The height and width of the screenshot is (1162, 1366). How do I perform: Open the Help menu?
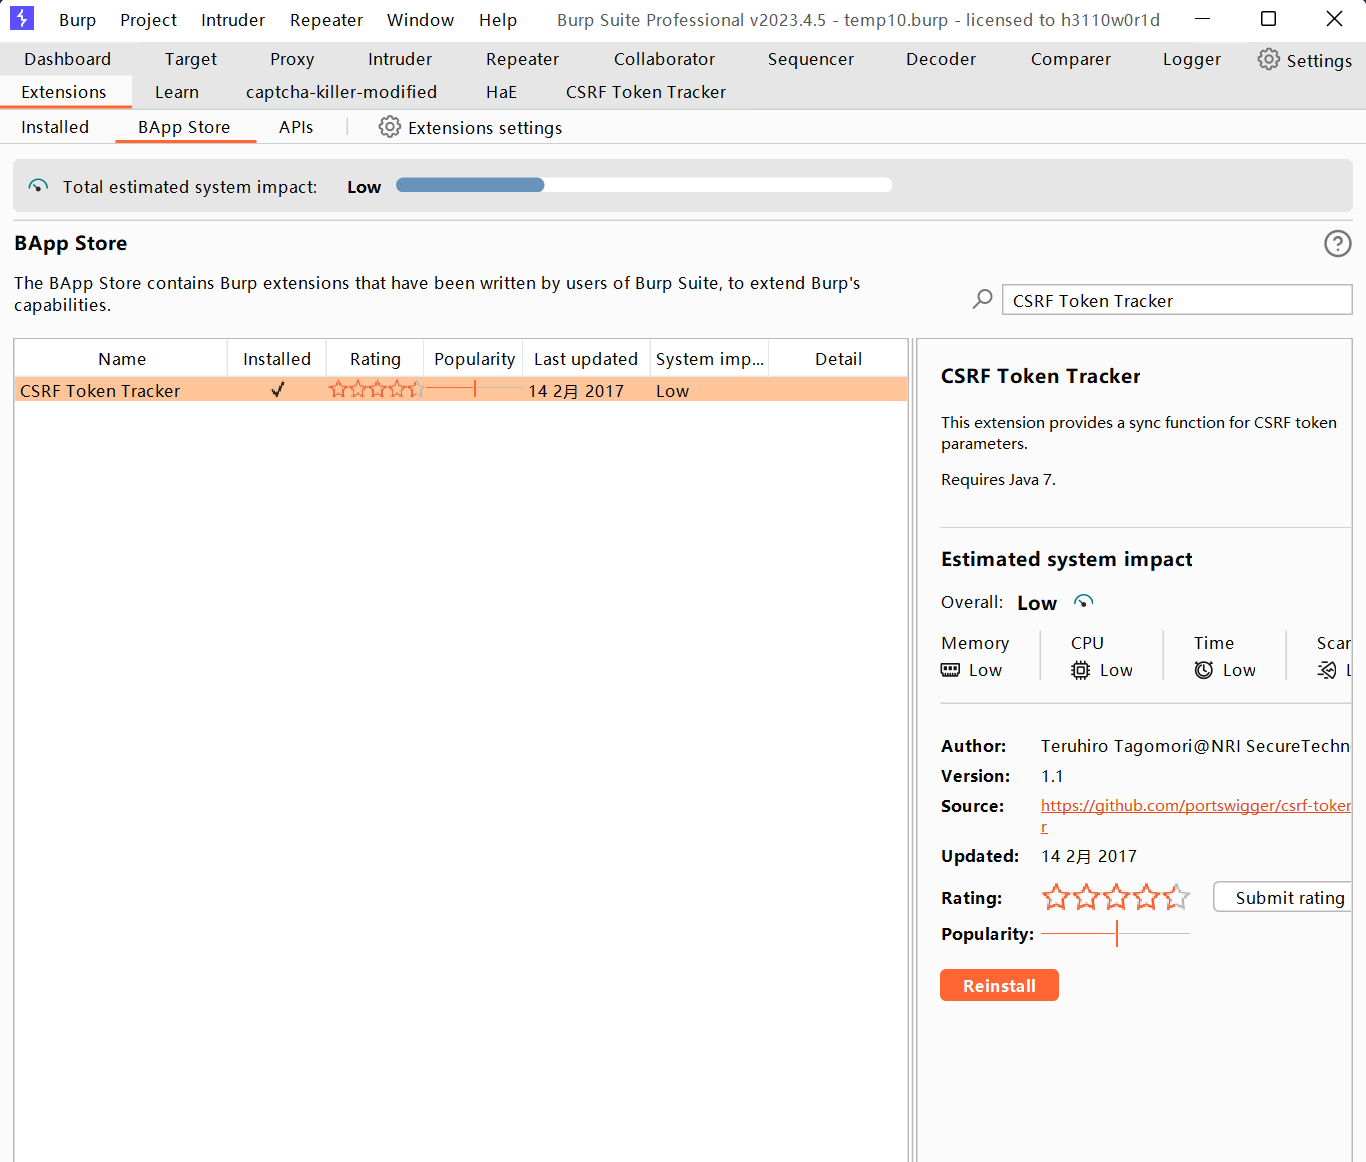[x=497, y=20]
